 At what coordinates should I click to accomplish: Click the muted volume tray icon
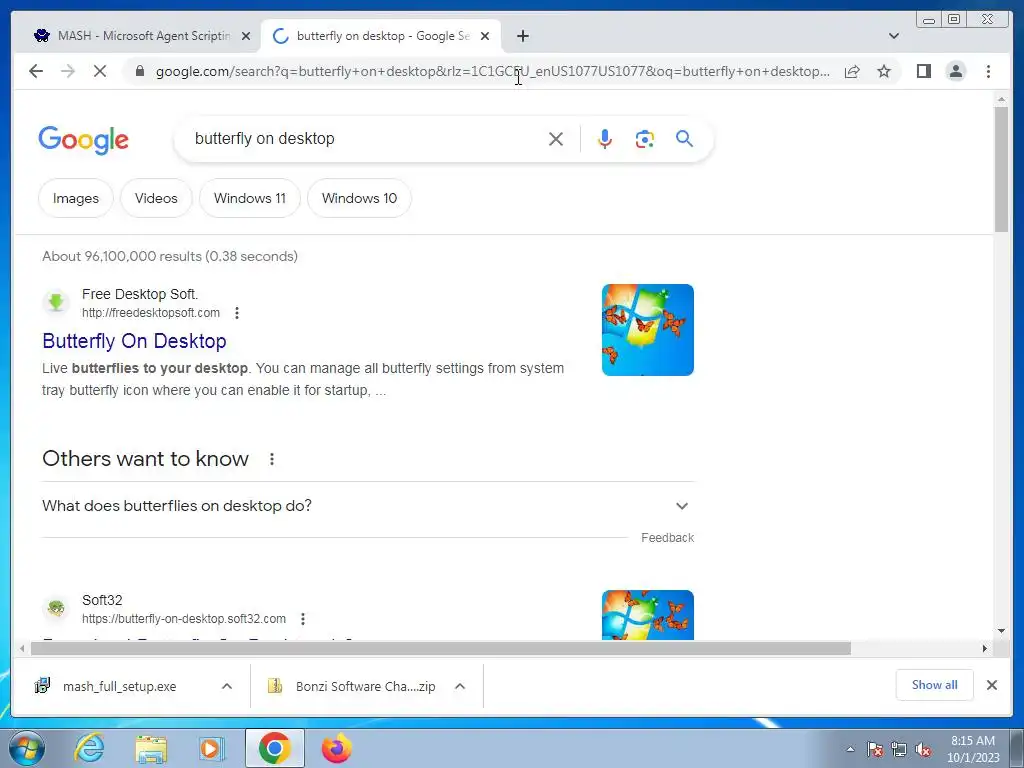[923, 749]
